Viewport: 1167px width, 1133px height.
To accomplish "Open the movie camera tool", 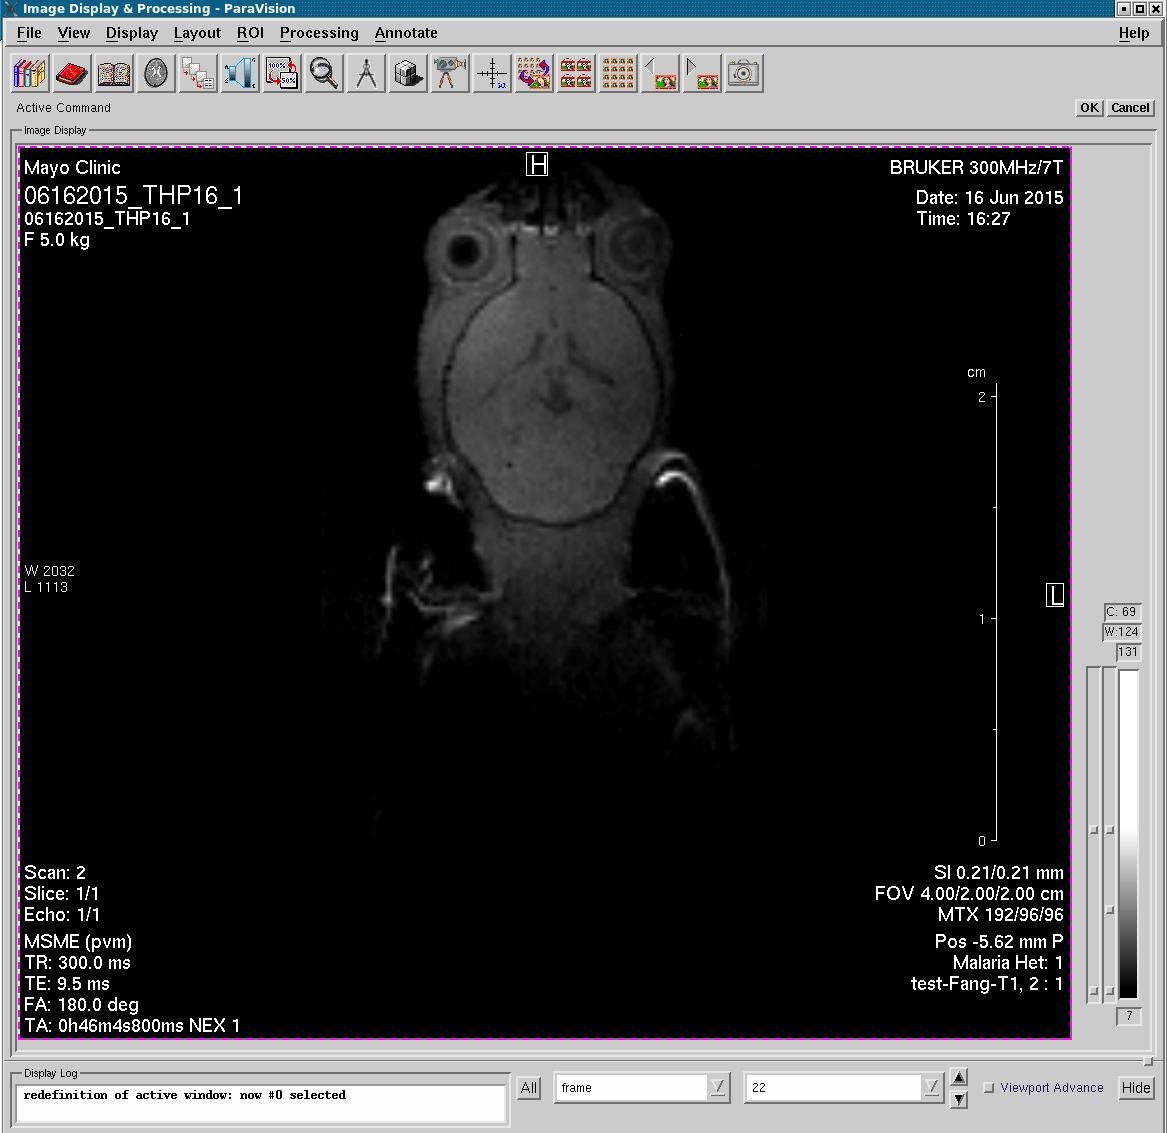I will (449, 74).
